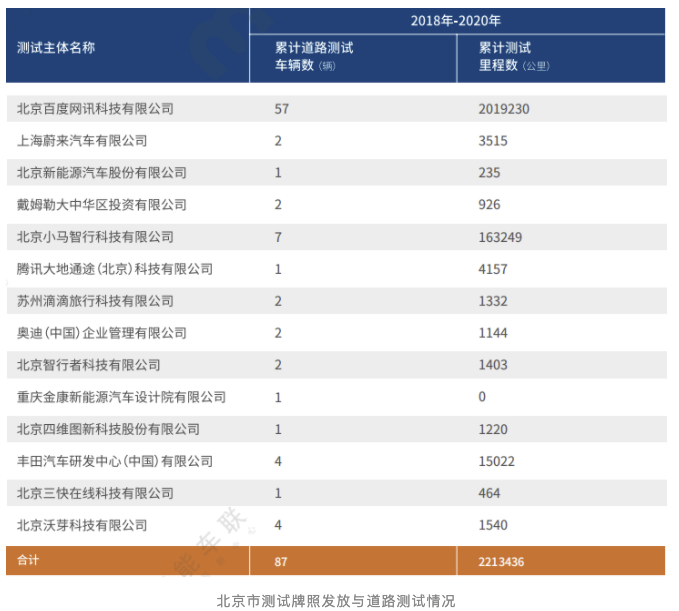Click the vehicle count 57
The image size is (679, 611).
pos(281,109)
